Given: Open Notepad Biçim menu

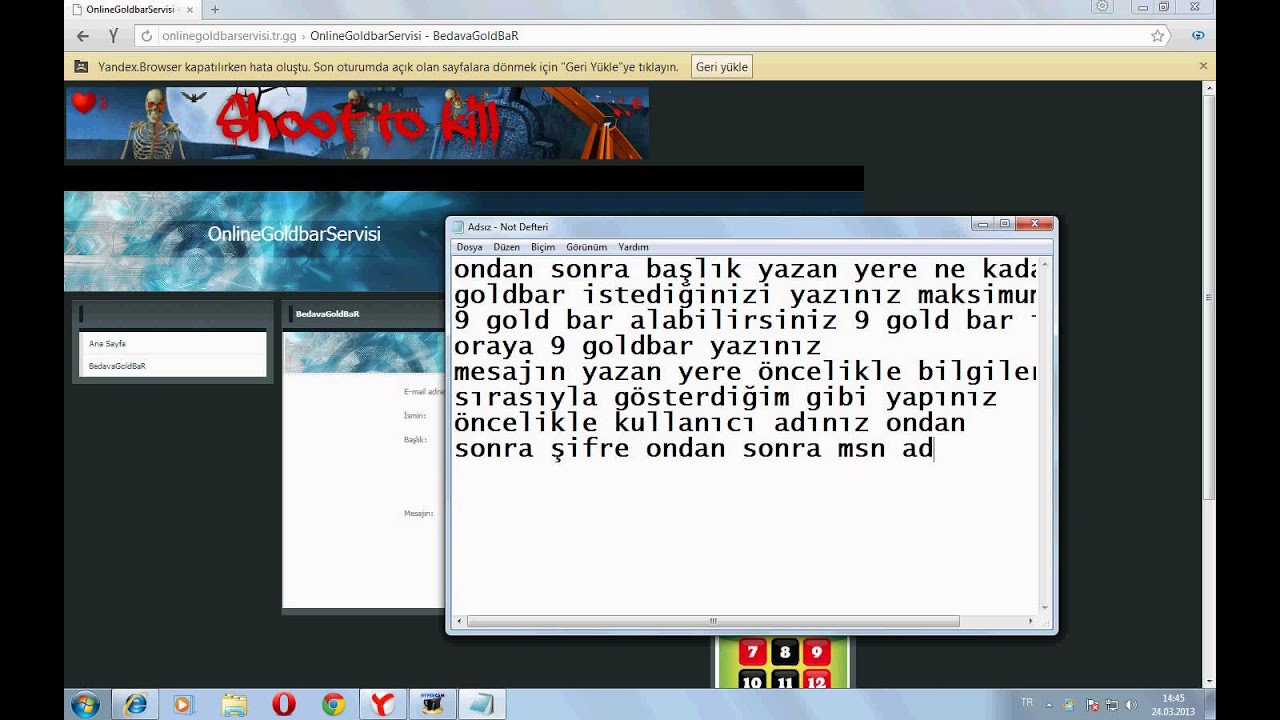Looking at the screenshot, I should tap(543, 247).
